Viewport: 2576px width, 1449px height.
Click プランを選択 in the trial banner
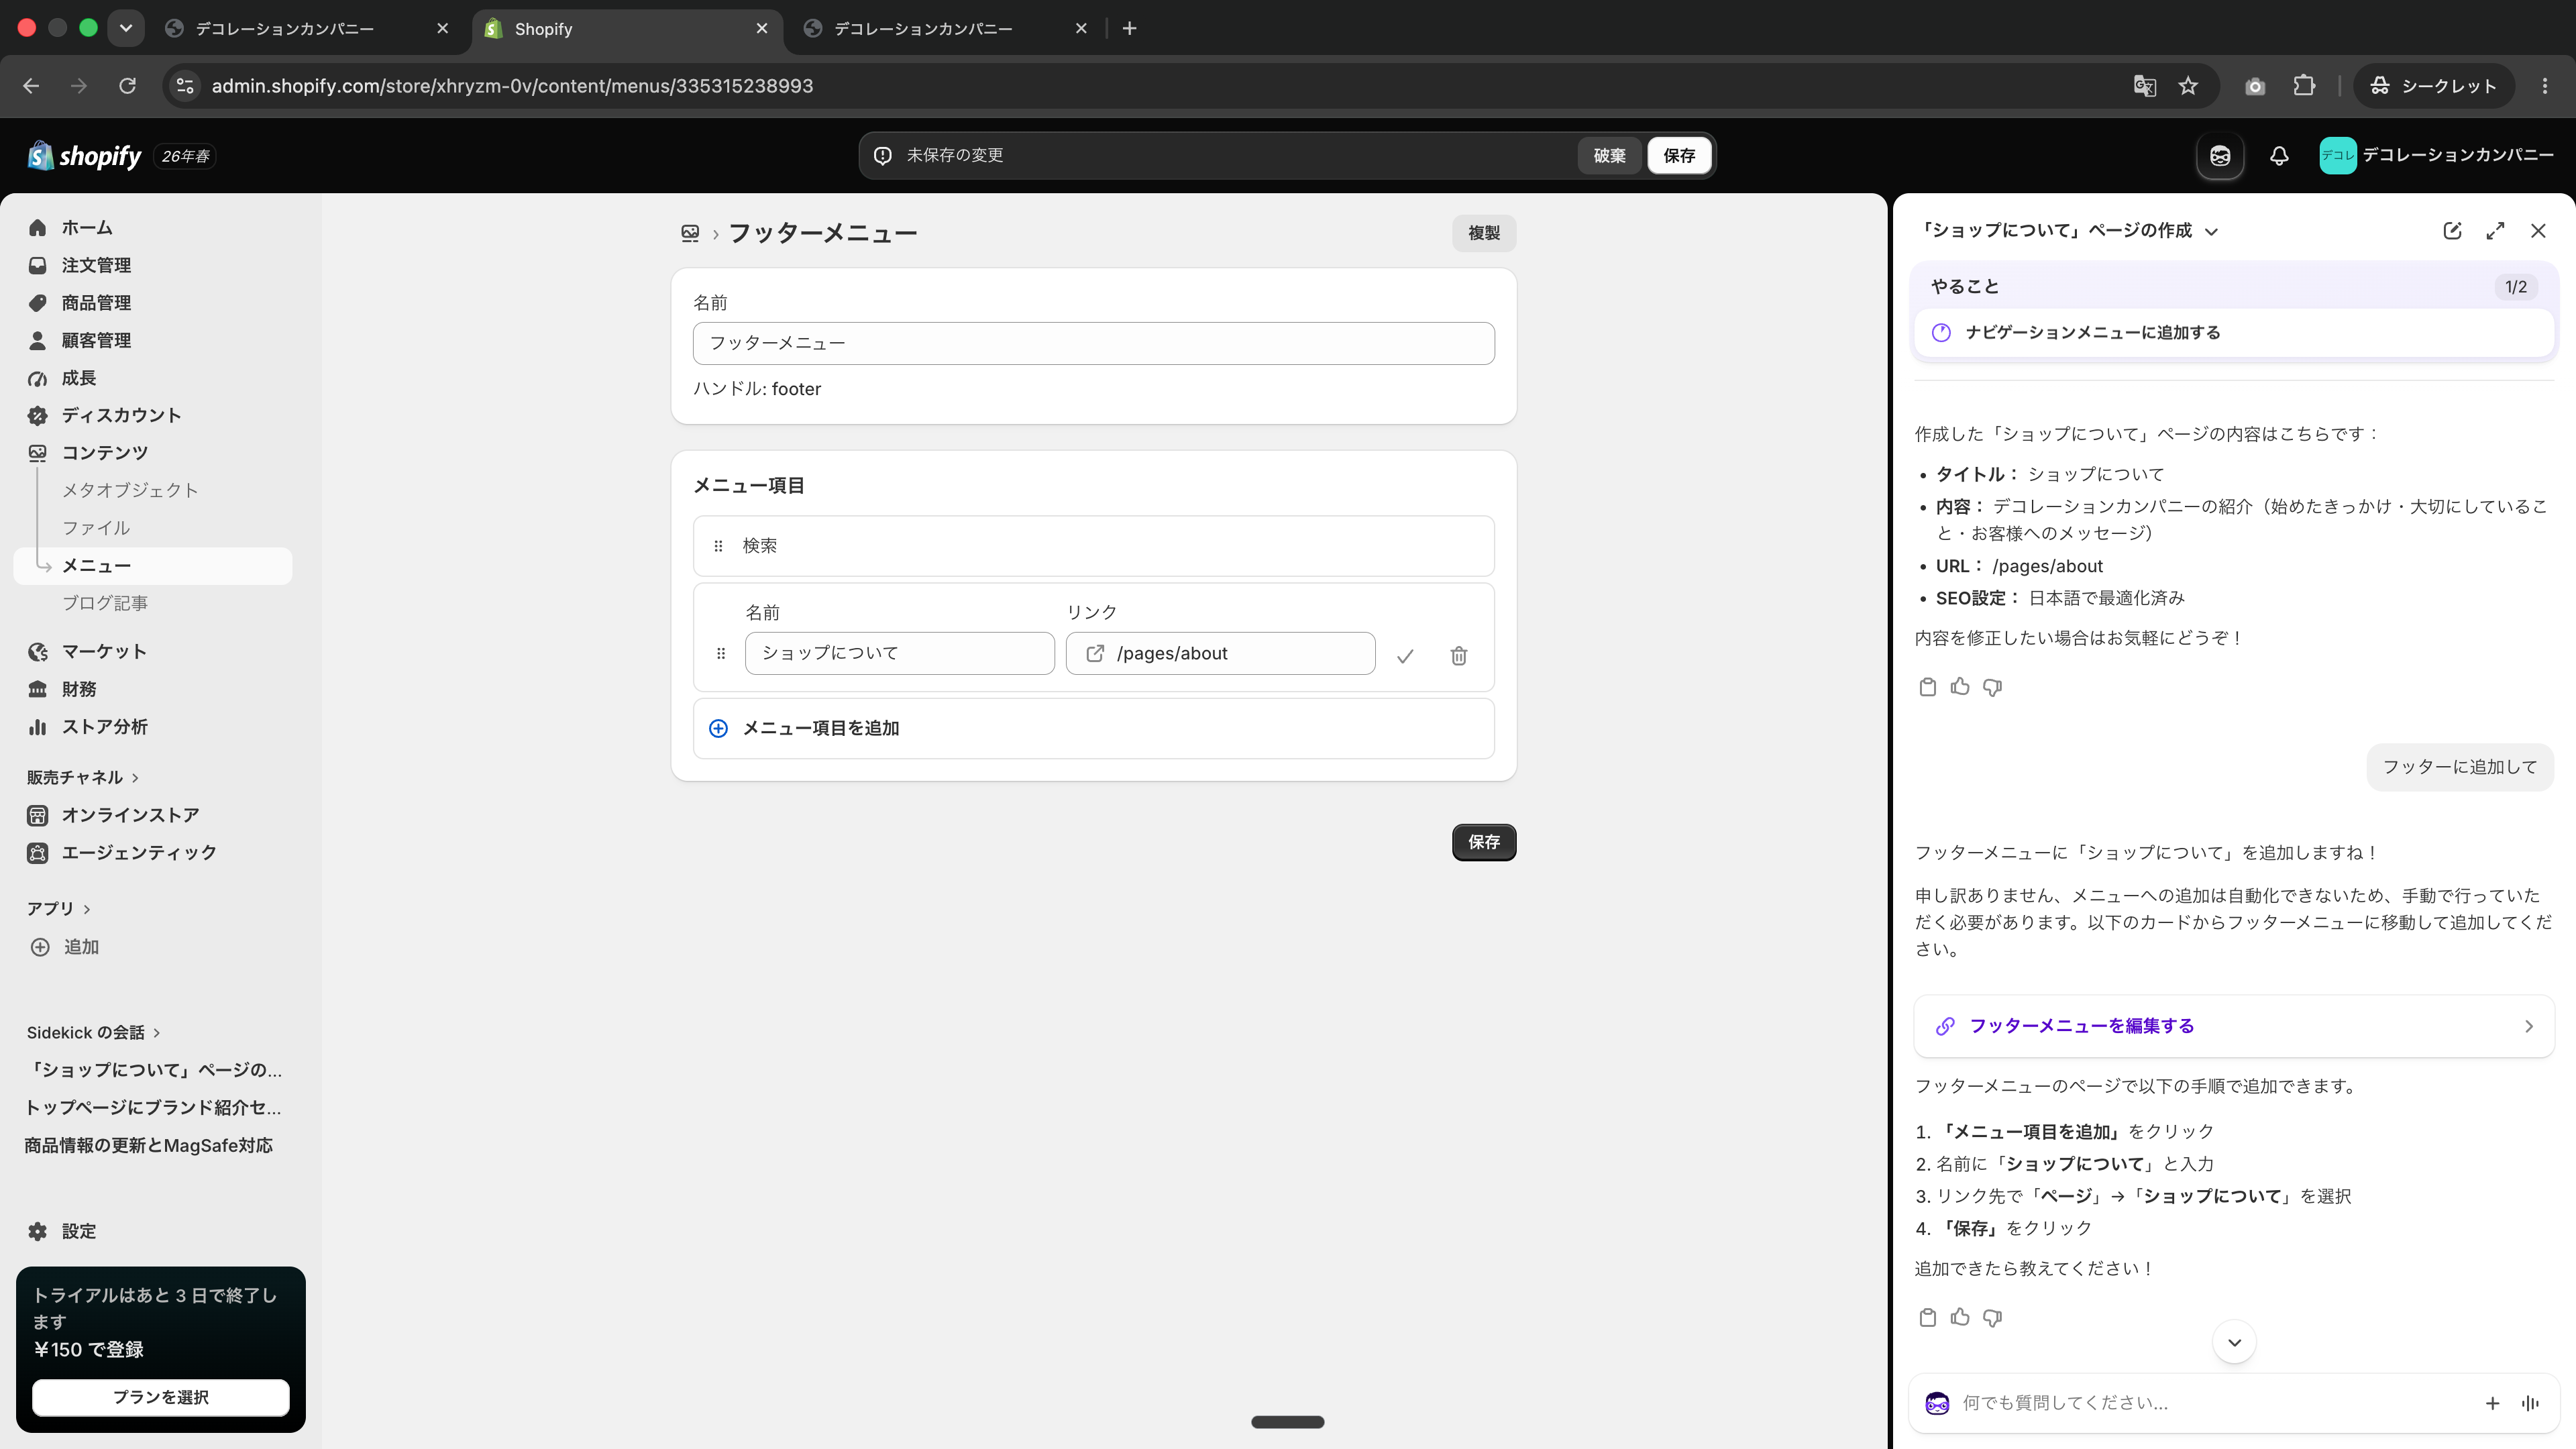click(161, 1398)
